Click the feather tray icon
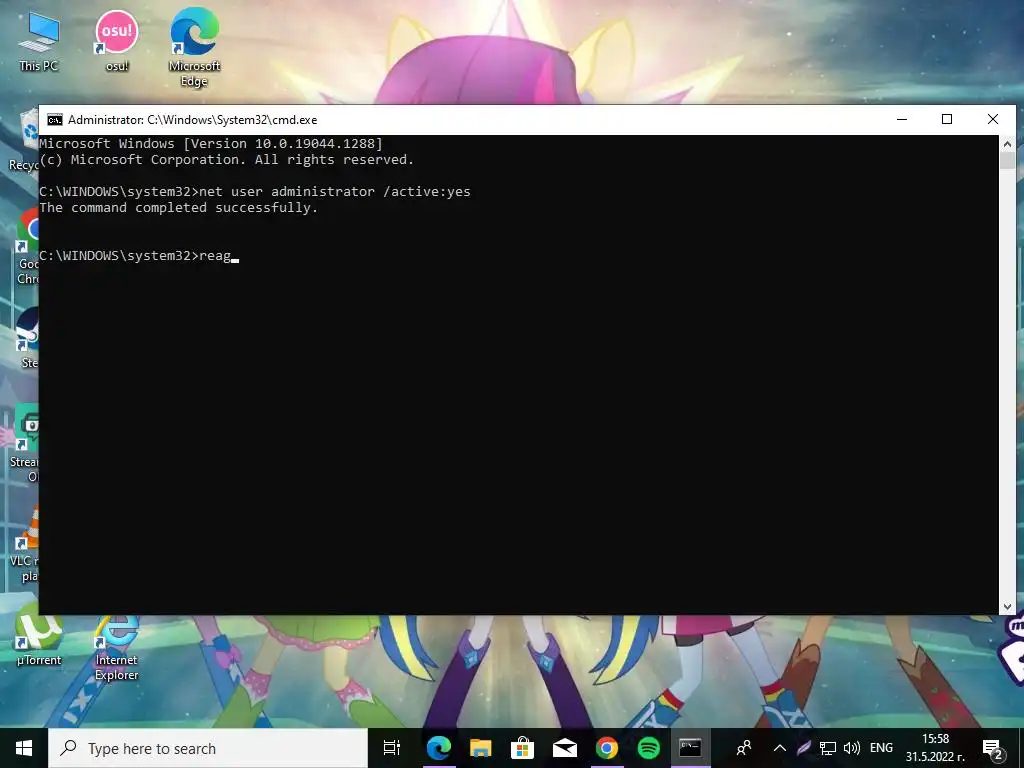 (804, 748)
